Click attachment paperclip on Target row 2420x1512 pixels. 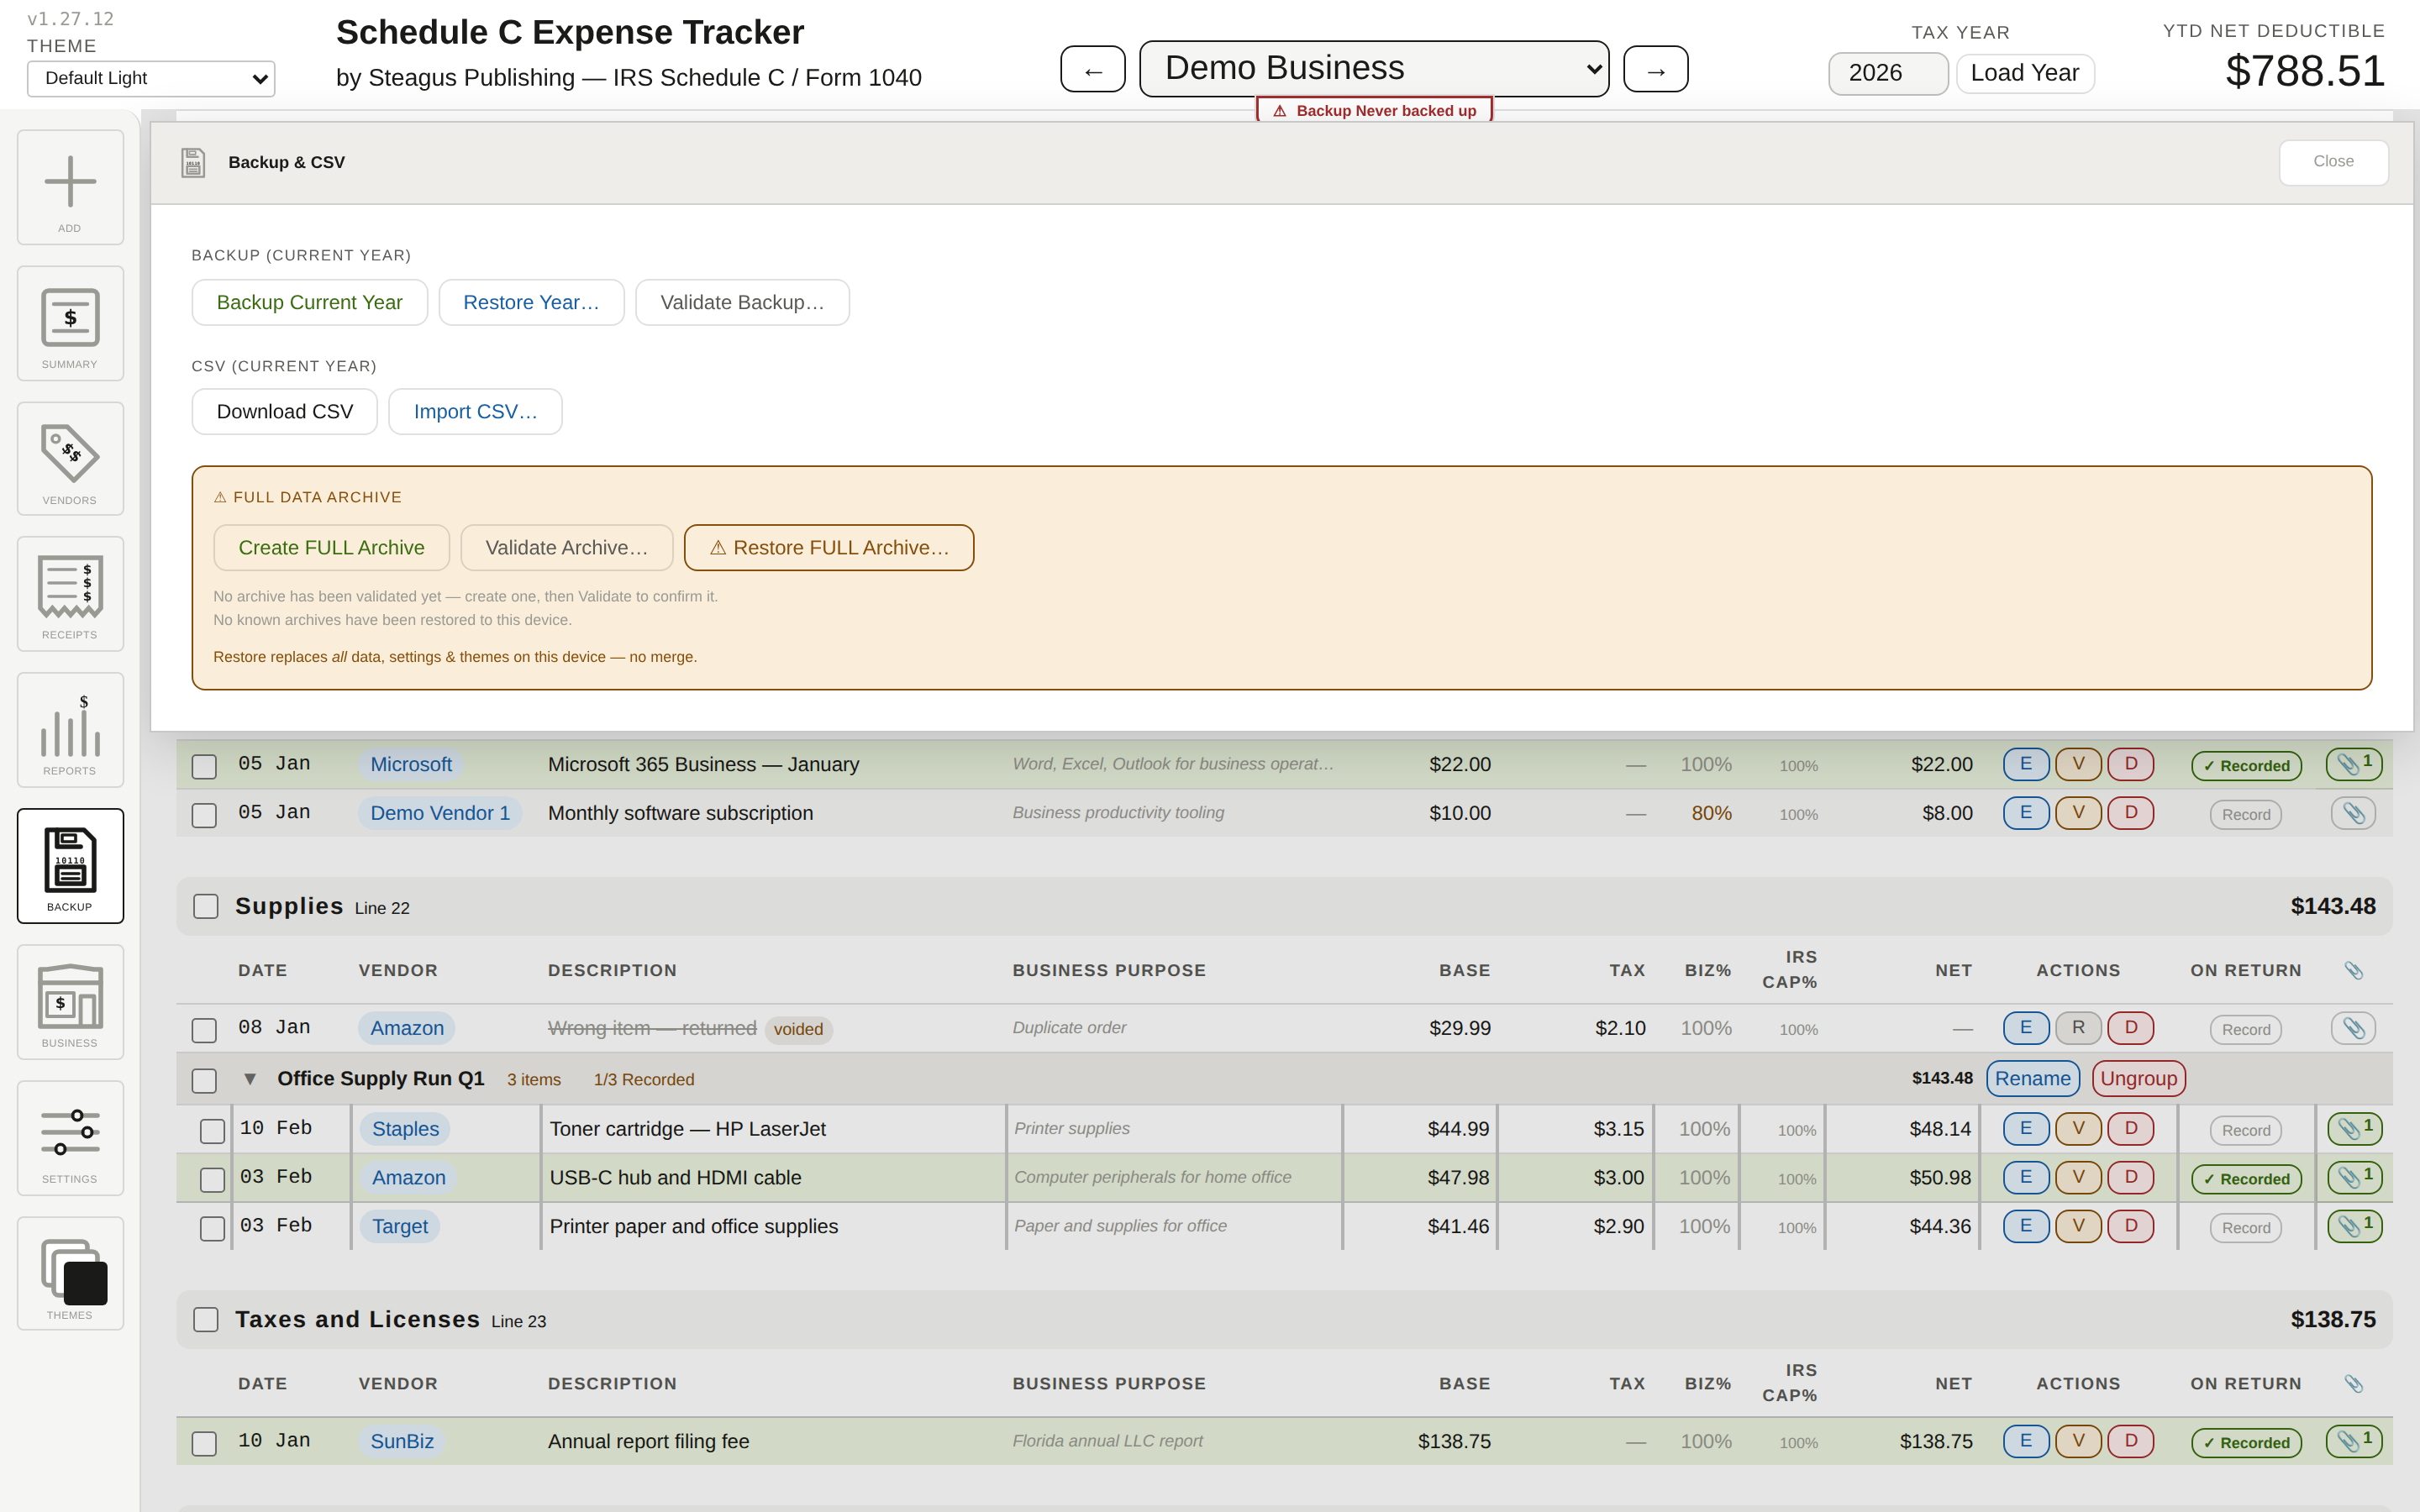point(2354,1226)
